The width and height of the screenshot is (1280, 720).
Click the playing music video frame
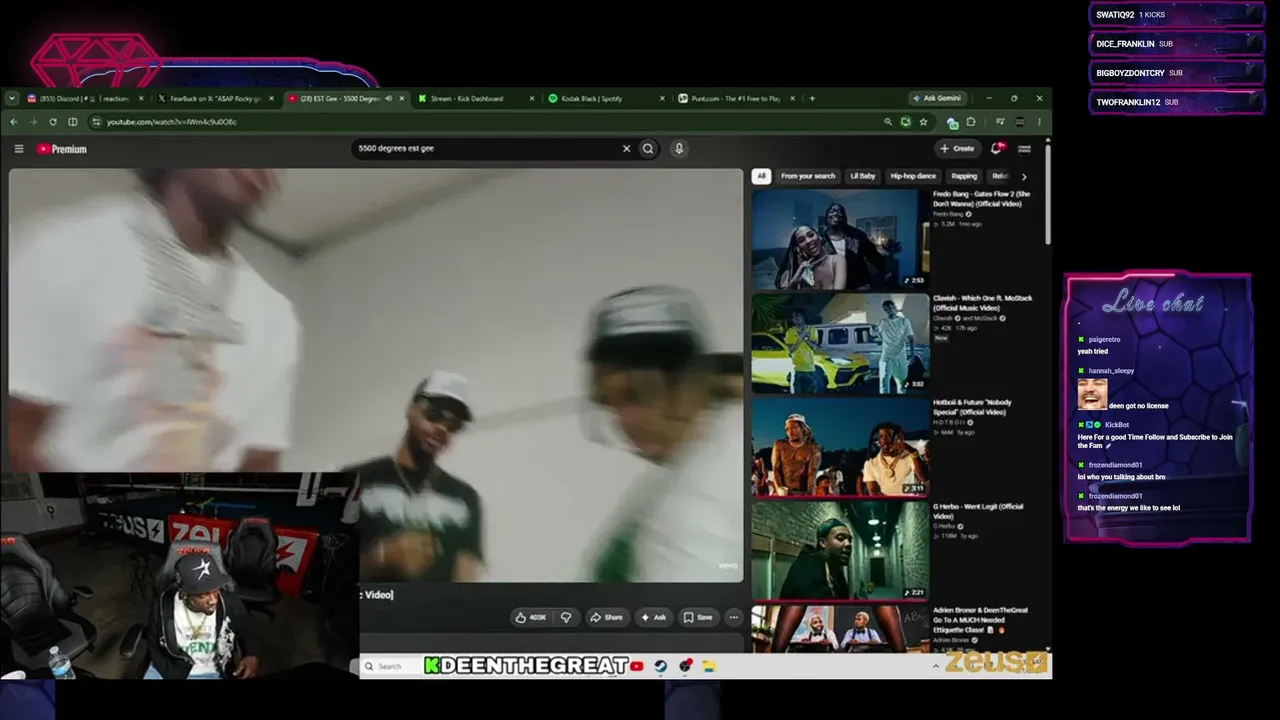pos(376,375)
